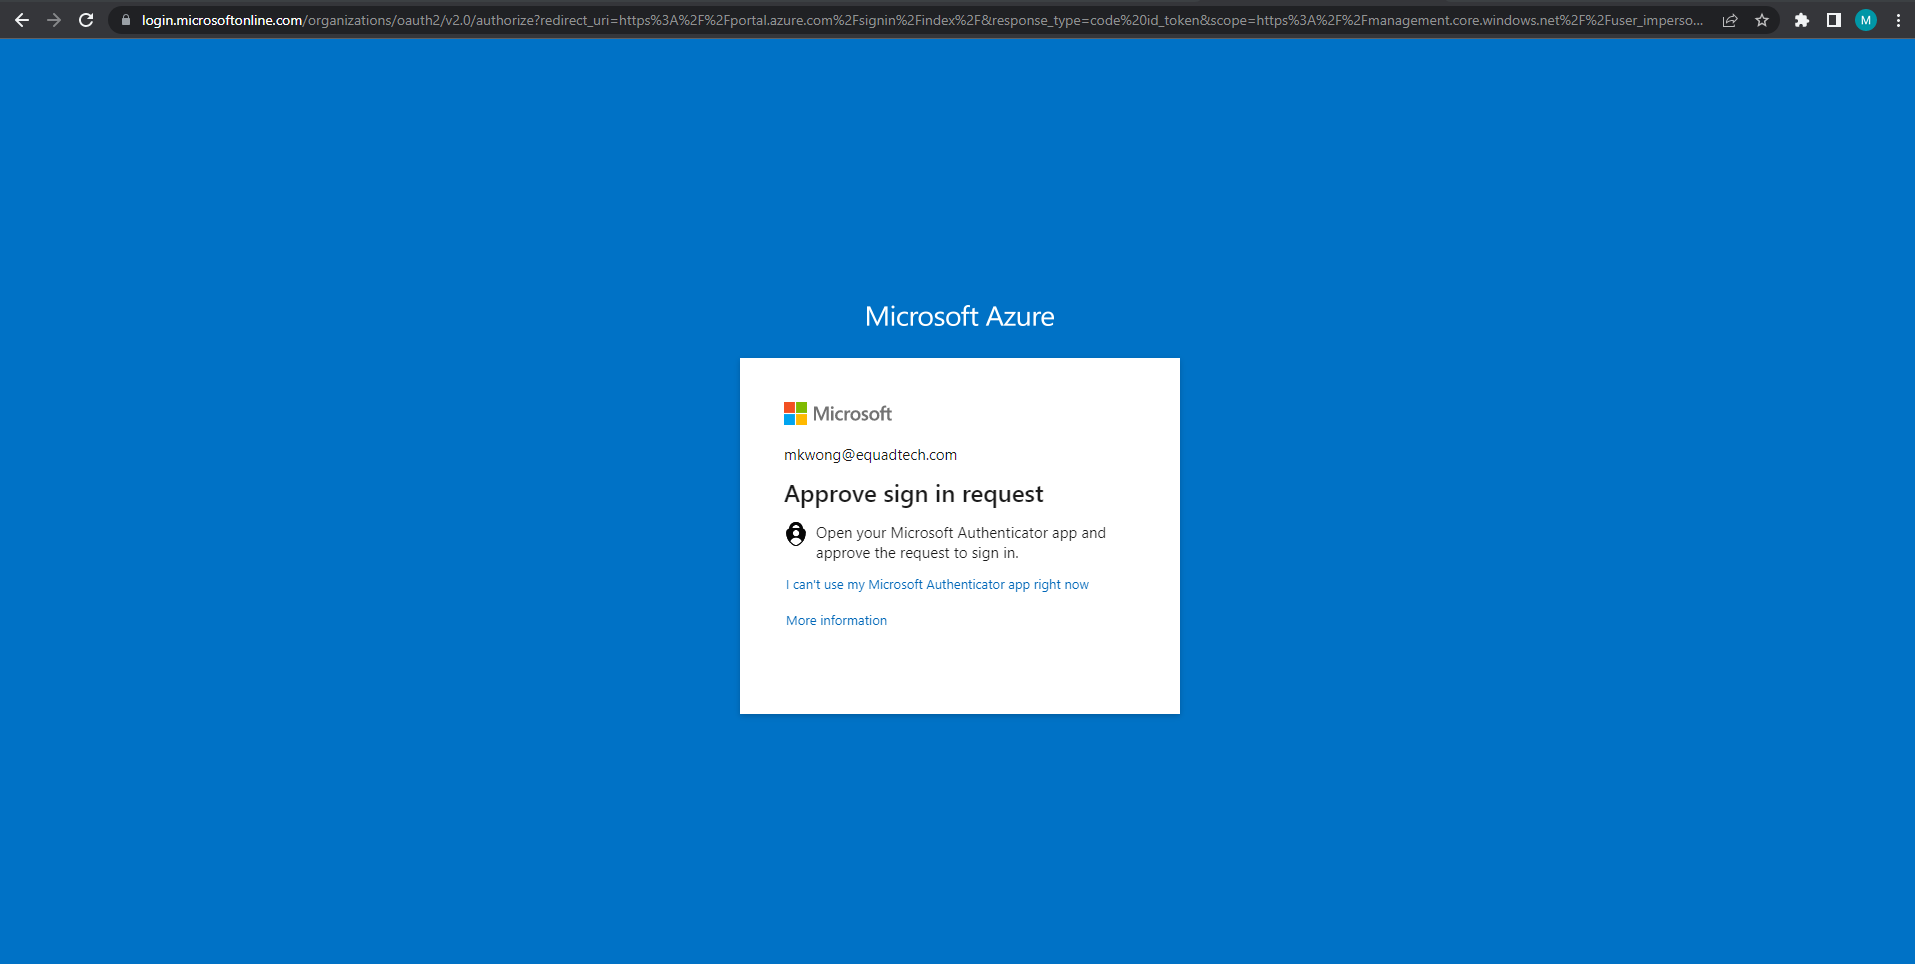Share this page using share icon
Viewport: 1915px width, 964px height.
click(x=1730, y=20)
